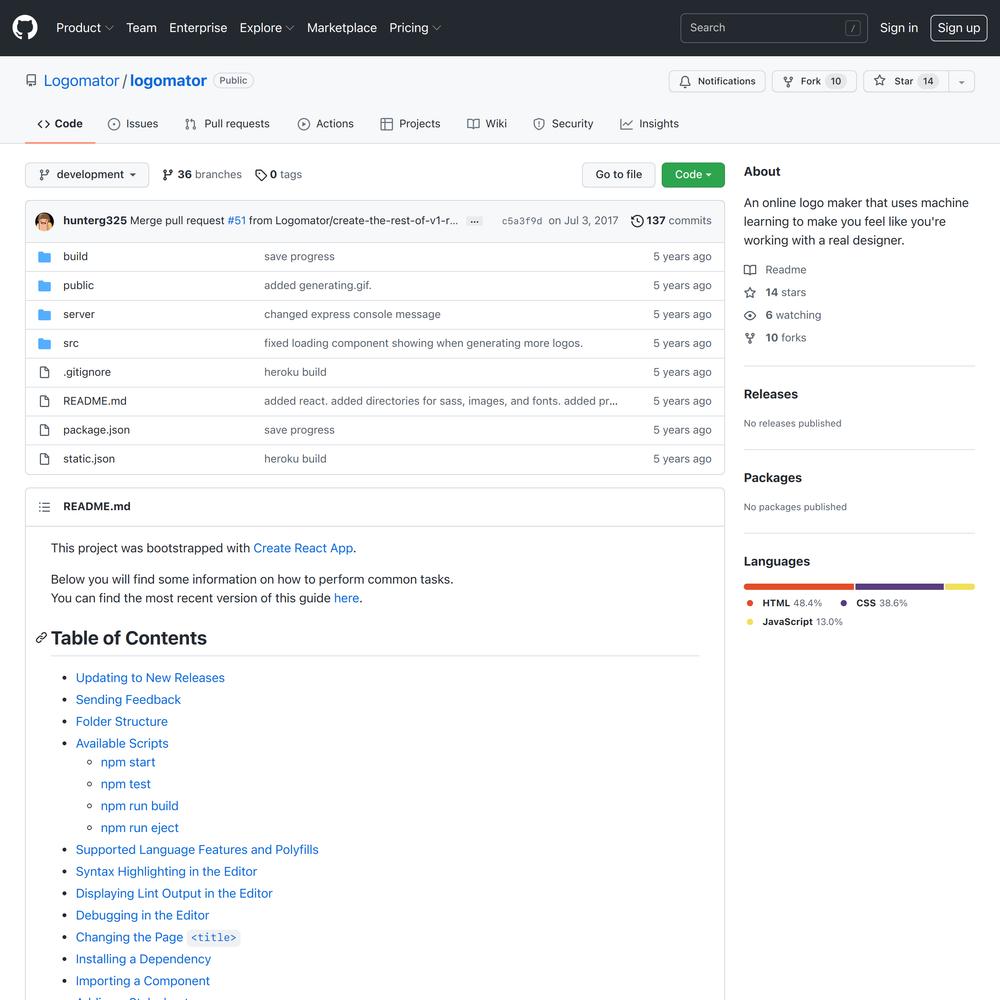Click the build folder icon

[45, 257]
